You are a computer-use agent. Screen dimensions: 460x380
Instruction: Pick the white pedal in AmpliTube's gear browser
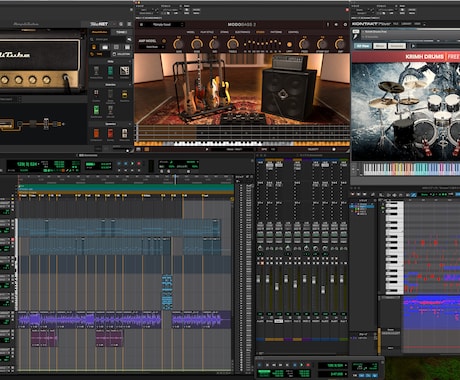(x=124, y=133)
